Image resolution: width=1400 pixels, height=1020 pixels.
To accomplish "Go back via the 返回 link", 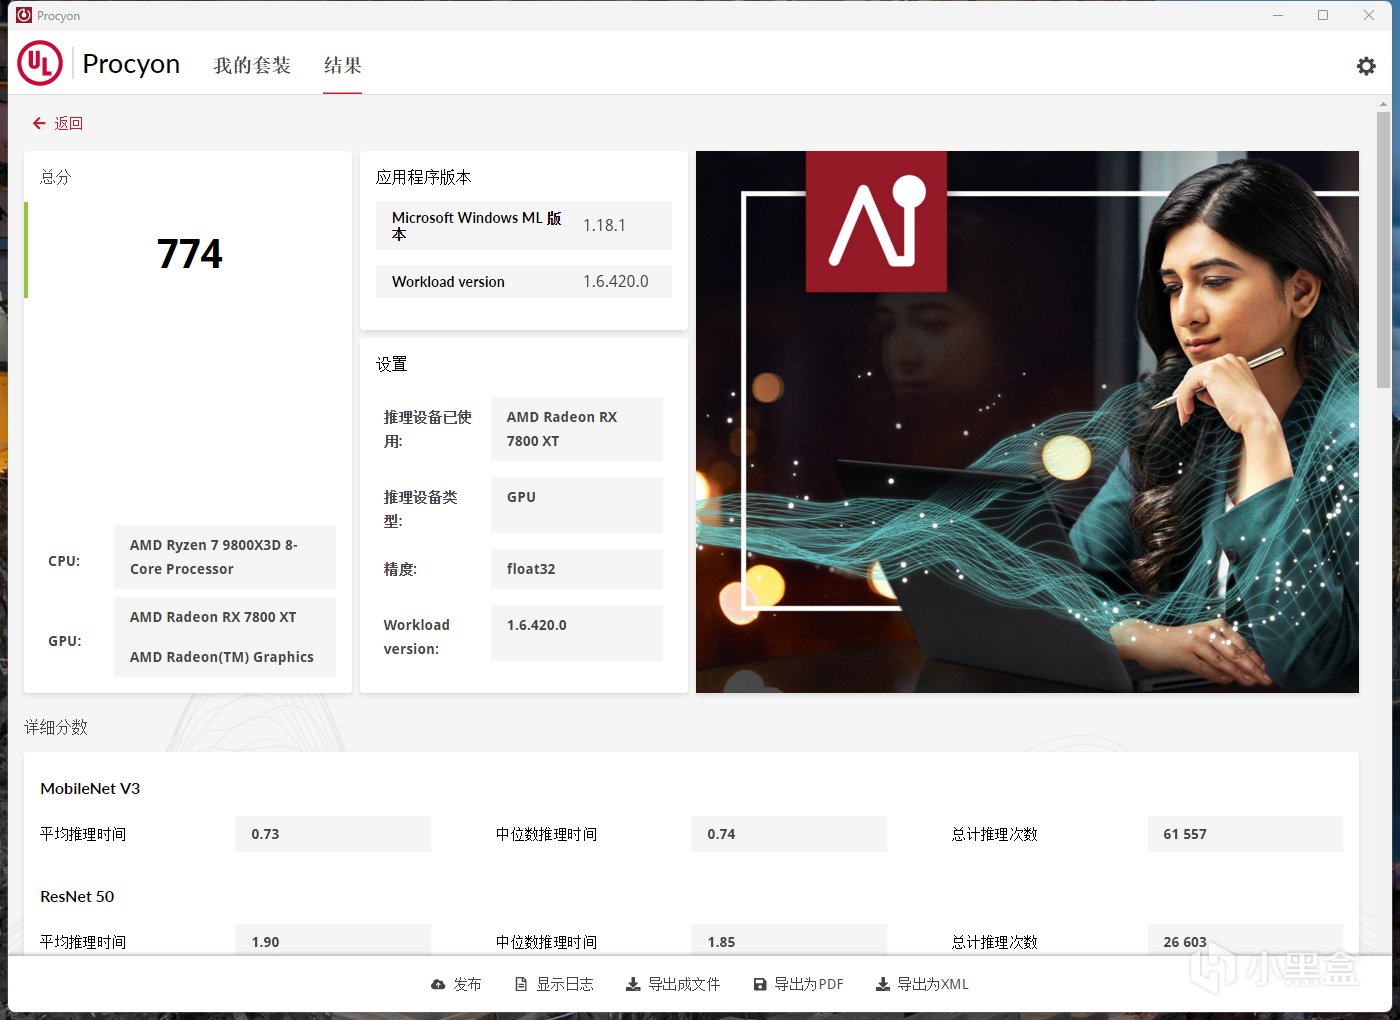I will click(68, 123).
